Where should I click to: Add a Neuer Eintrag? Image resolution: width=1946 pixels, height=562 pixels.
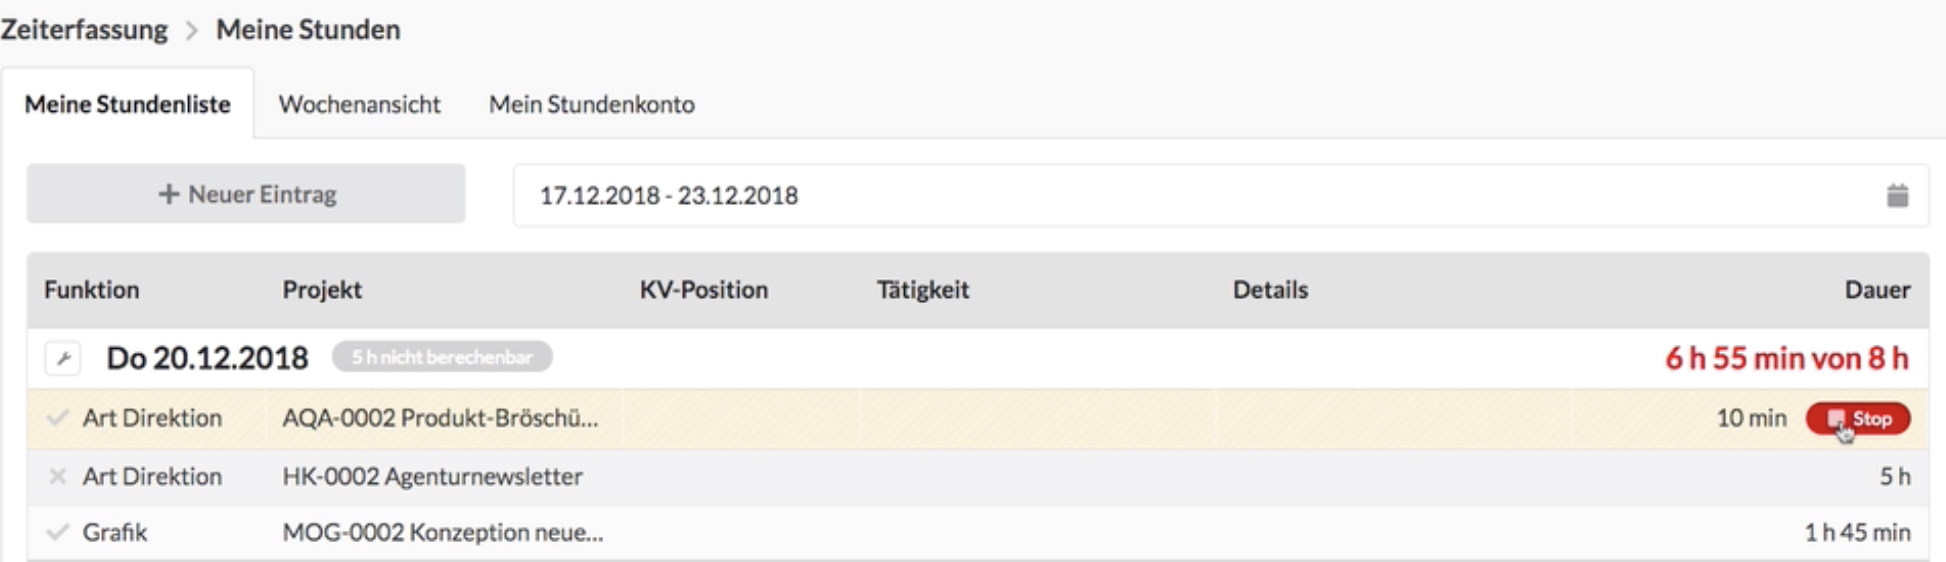(246, 194)
